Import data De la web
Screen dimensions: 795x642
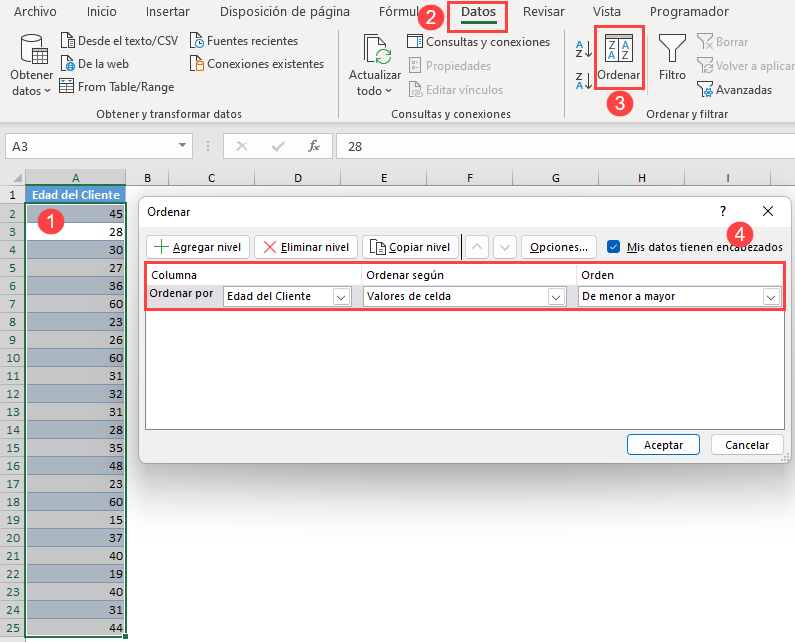coord(95,64)
